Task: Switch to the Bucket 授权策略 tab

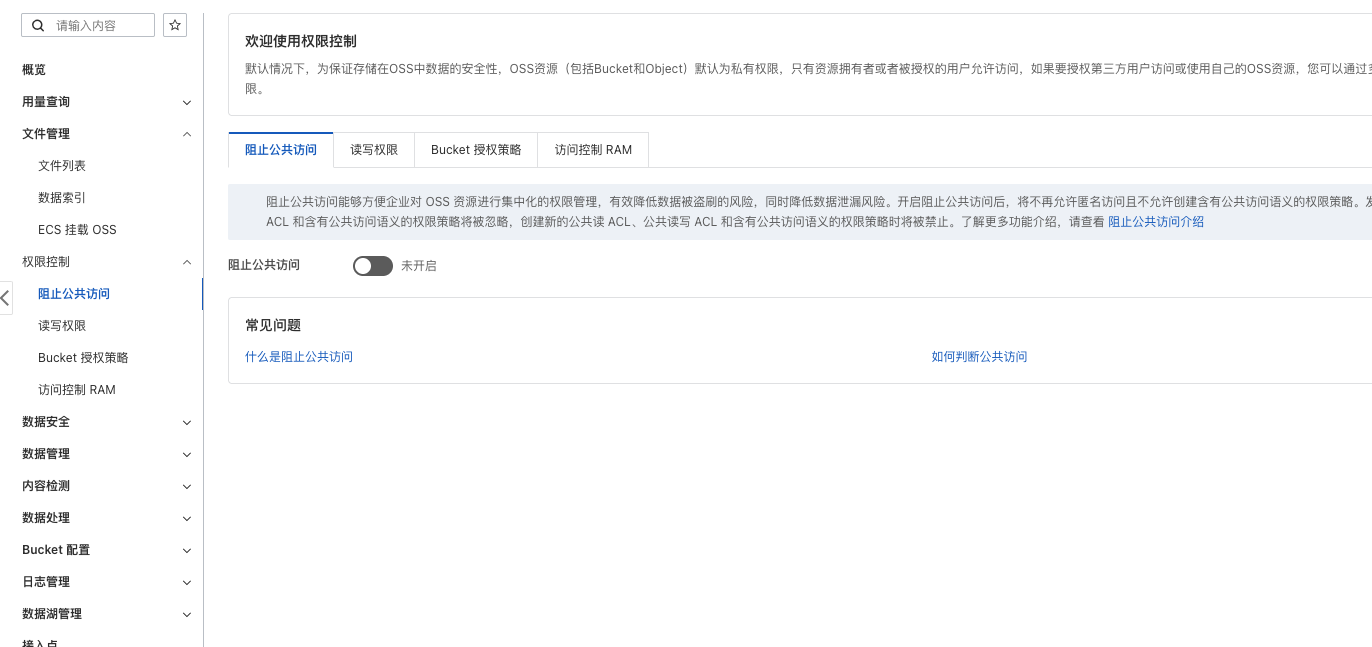Action: 476,150
